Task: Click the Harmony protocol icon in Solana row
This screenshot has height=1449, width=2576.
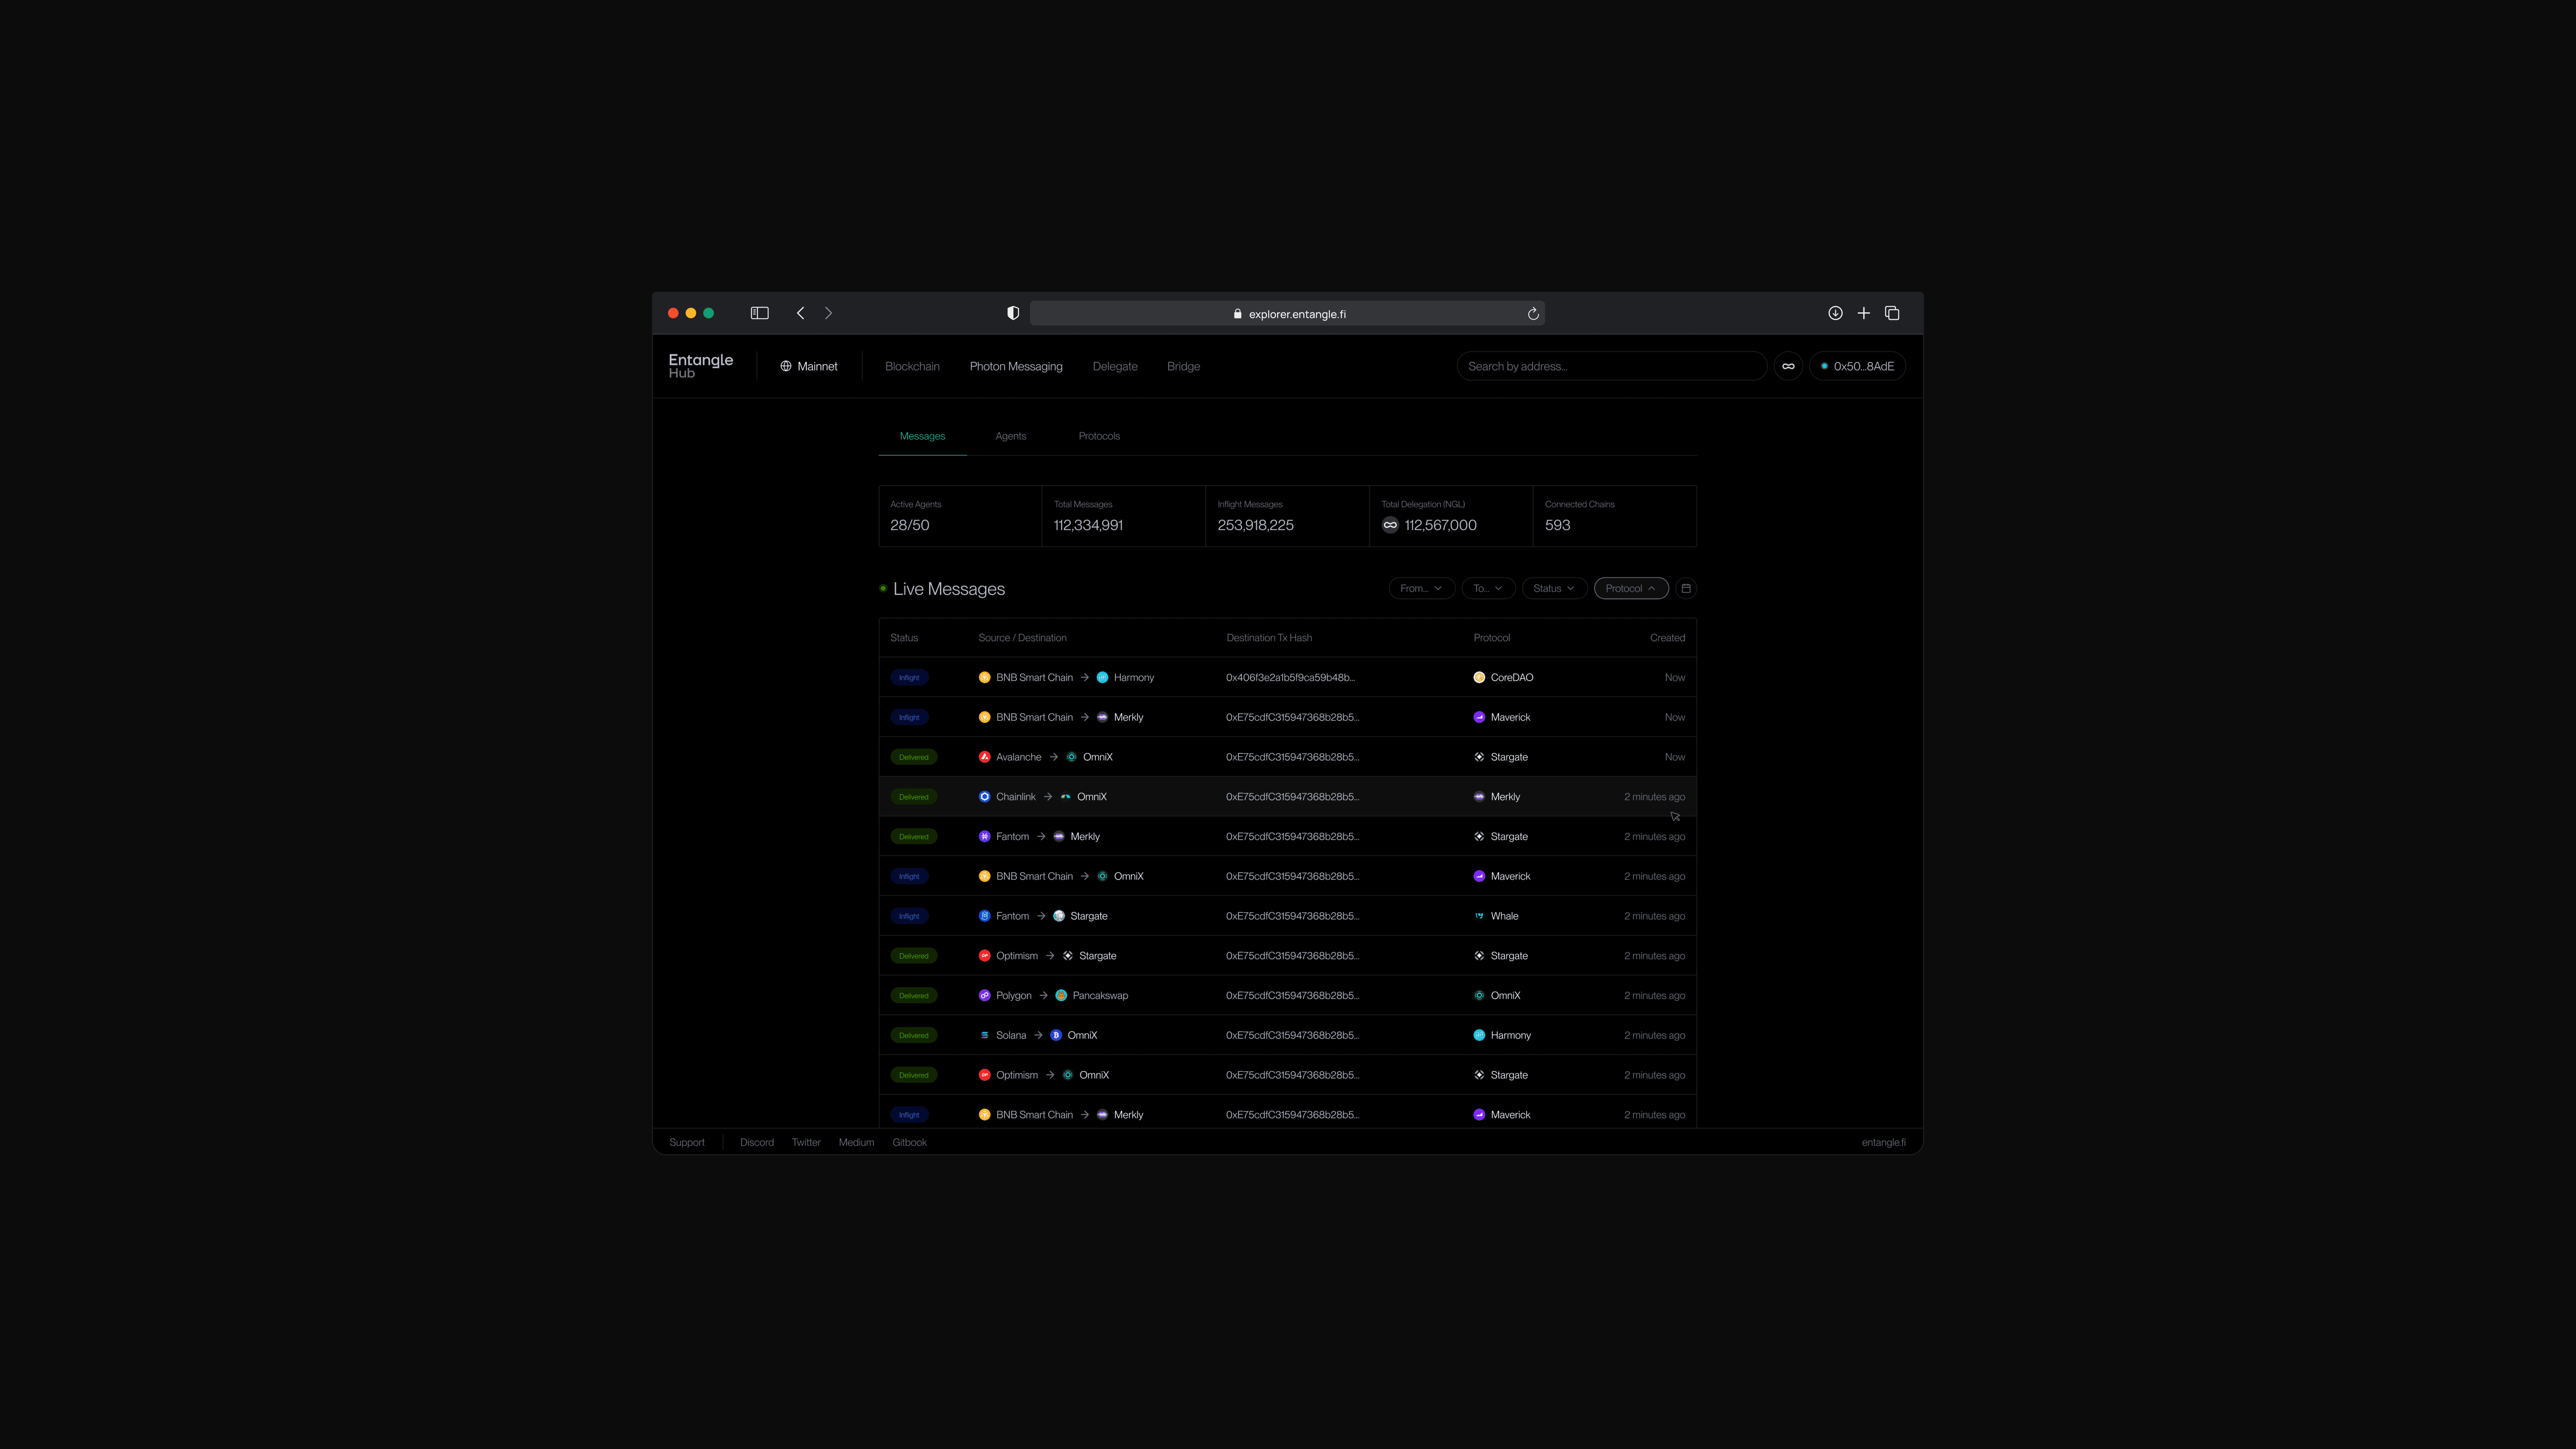Action: pos(1479,1035)
